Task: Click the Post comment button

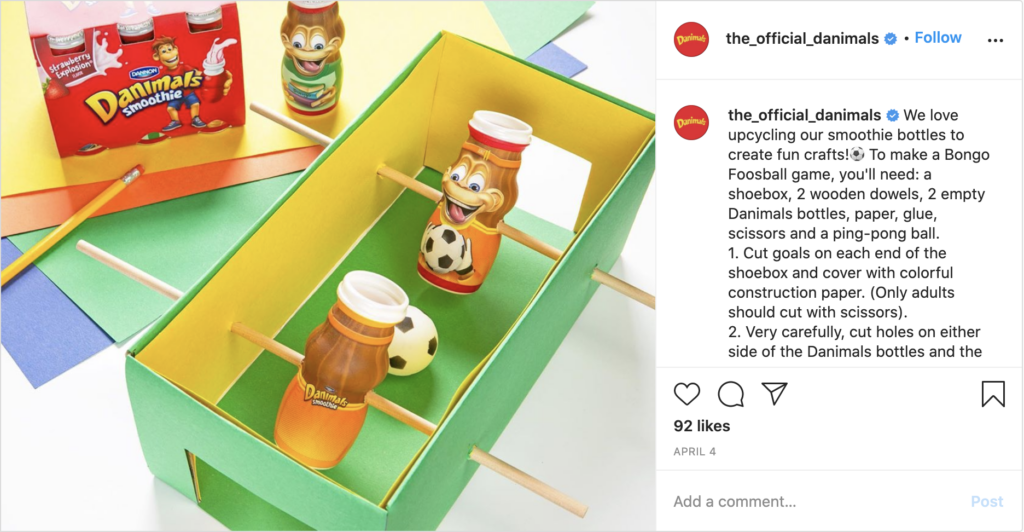Action: click(987, 501)
